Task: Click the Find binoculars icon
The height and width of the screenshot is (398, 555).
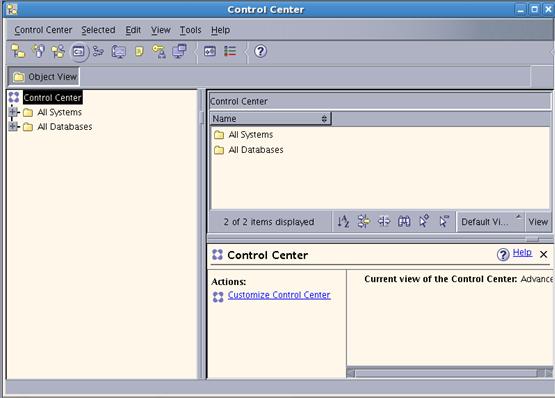Action: [404, 221]
